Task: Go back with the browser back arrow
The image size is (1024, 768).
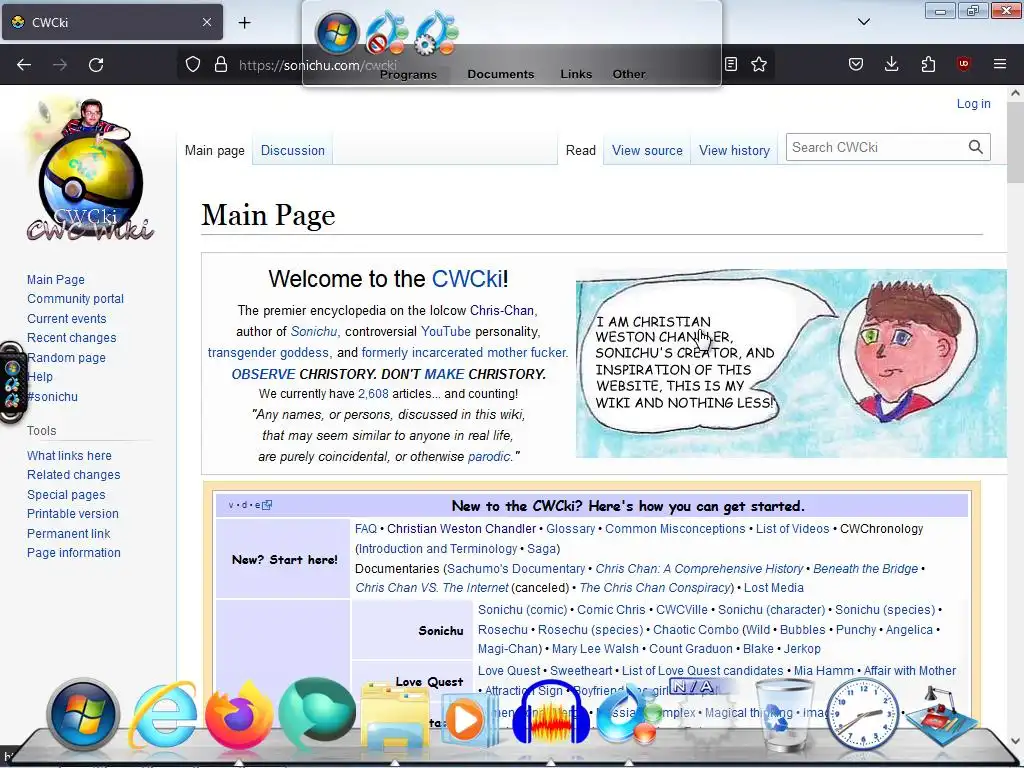Action: (24, 65)
